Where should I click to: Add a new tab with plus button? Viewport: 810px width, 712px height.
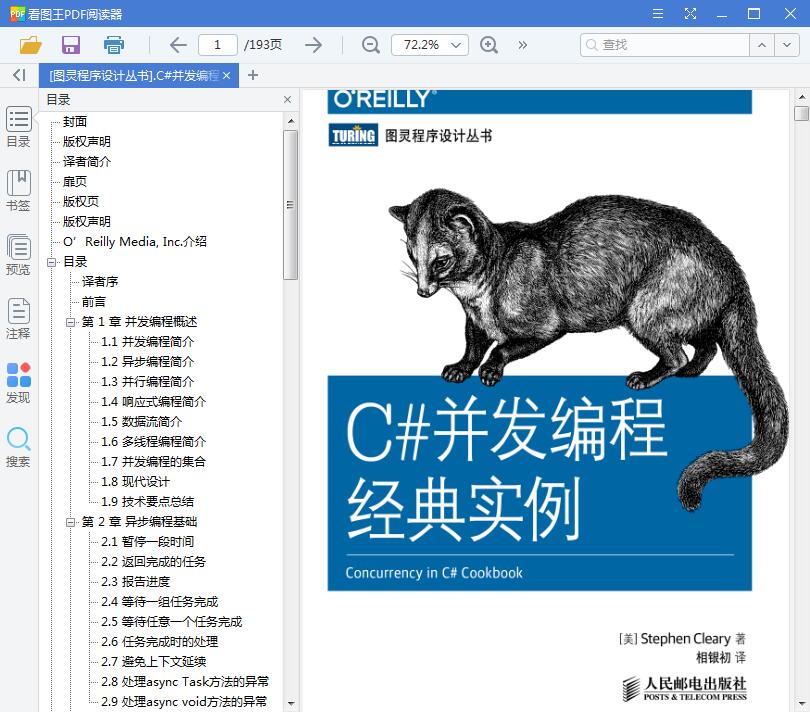(x=253, y=75)
